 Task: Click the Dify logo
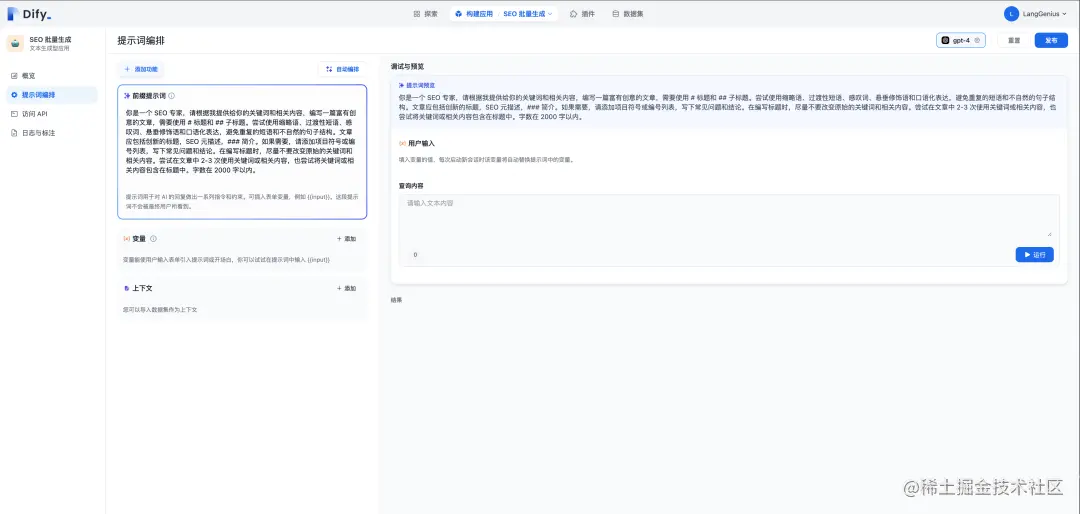(x=29, y=14)
